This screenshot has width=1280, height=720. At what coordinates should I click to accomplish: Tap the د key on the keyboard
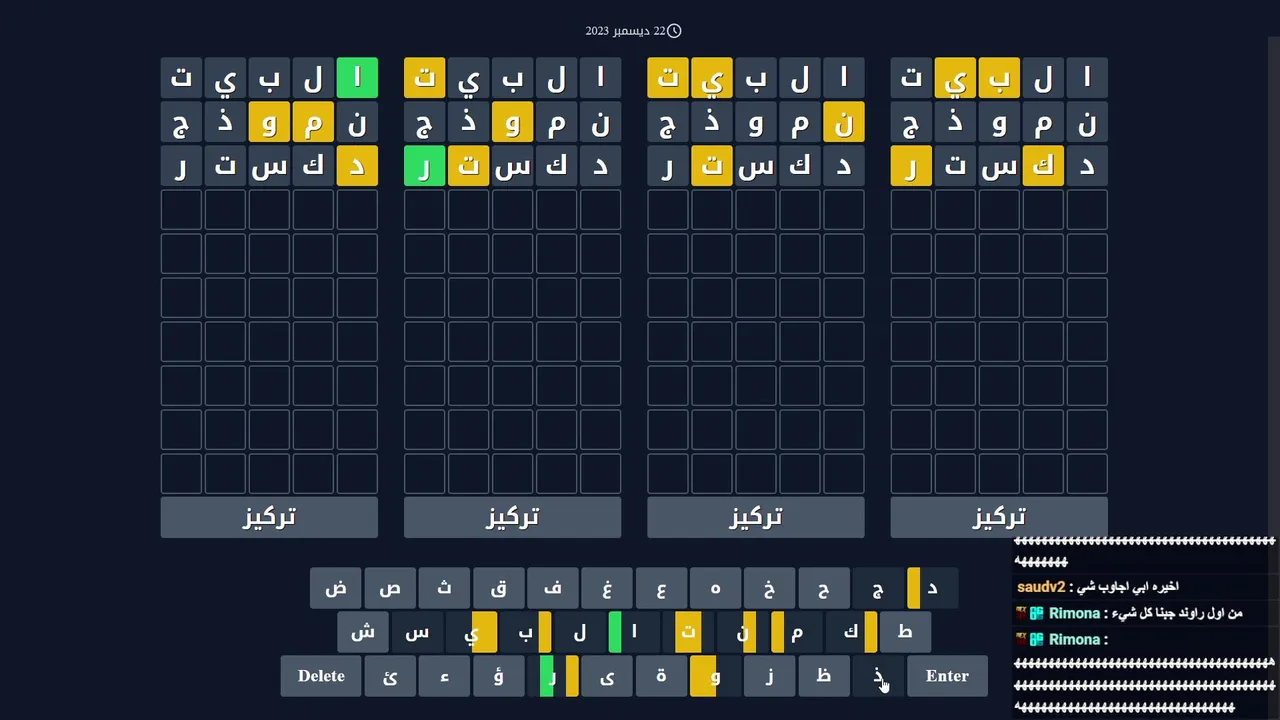[x=932, y=588]
